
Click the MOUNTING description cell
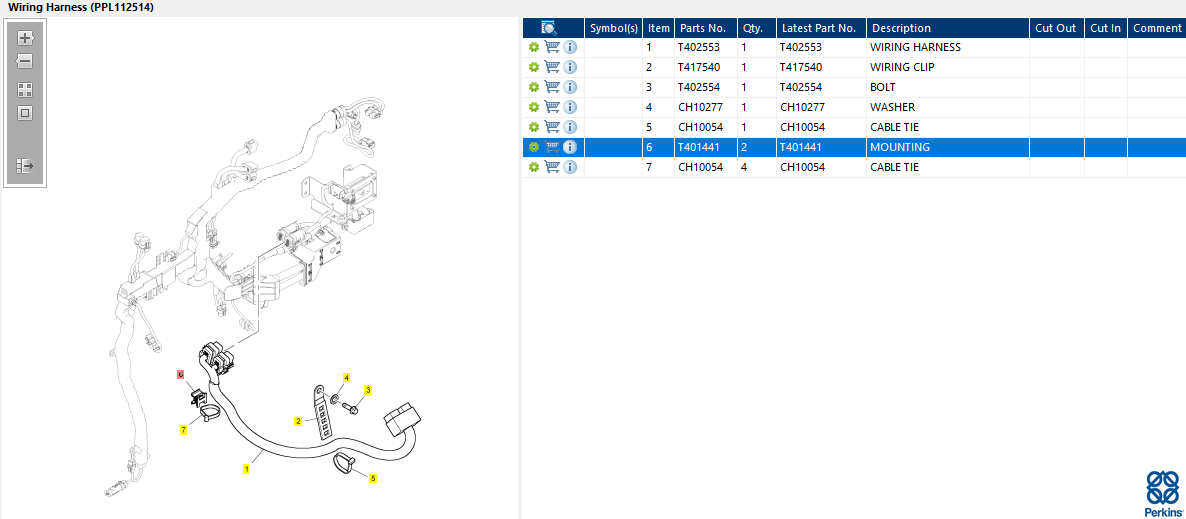[x=948, y=148]
